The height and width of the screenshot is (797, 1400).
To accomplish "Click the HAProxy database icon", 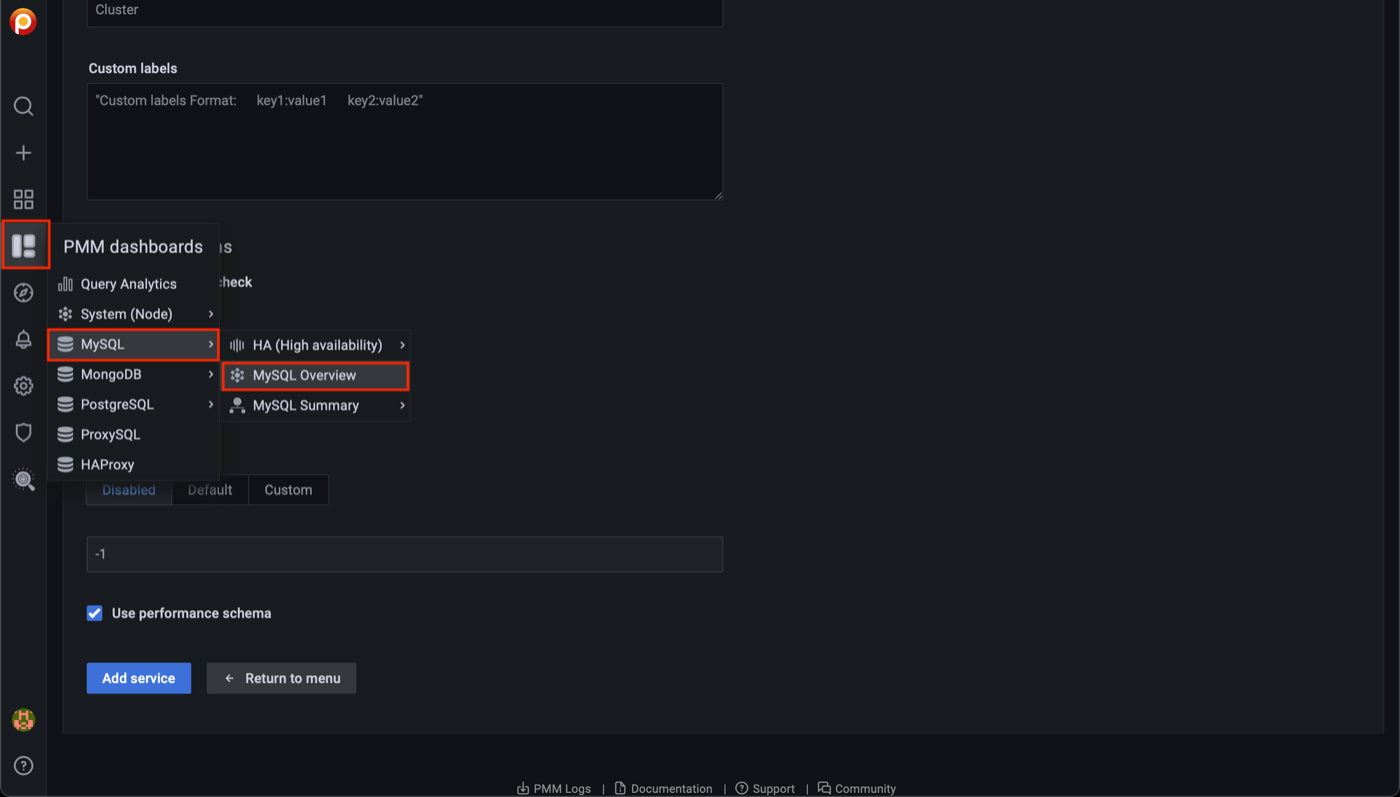I will click(65, 464).
